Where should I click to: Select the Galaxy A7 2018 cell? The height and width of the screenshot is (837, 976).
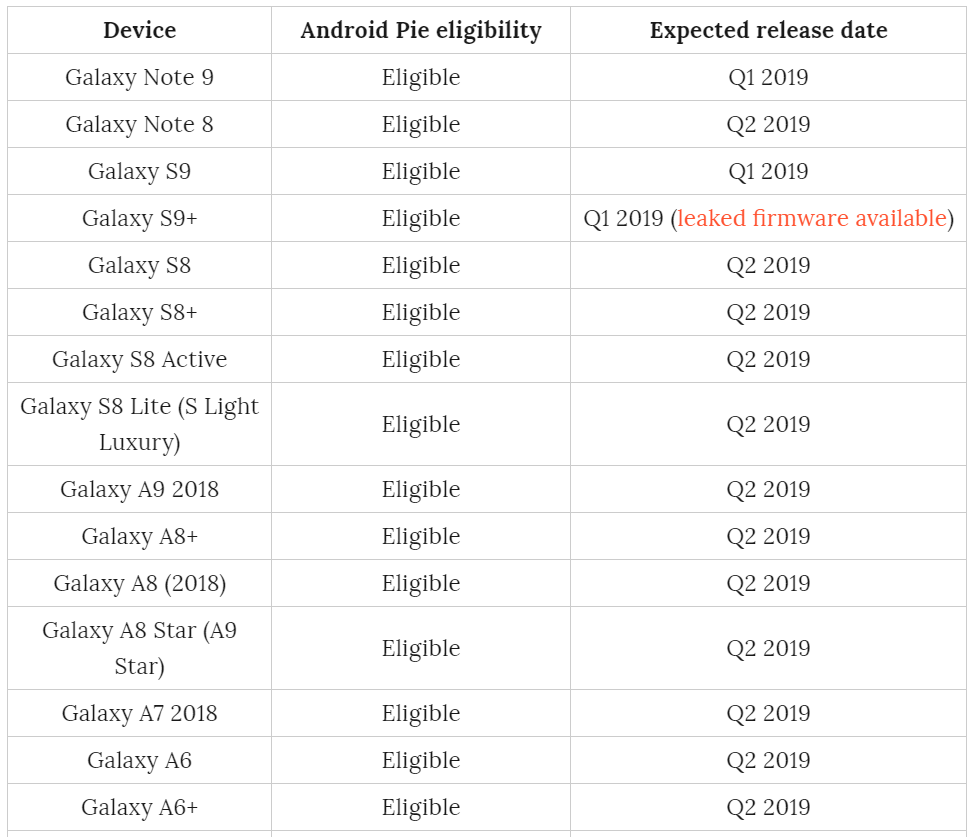pos(139,713)
